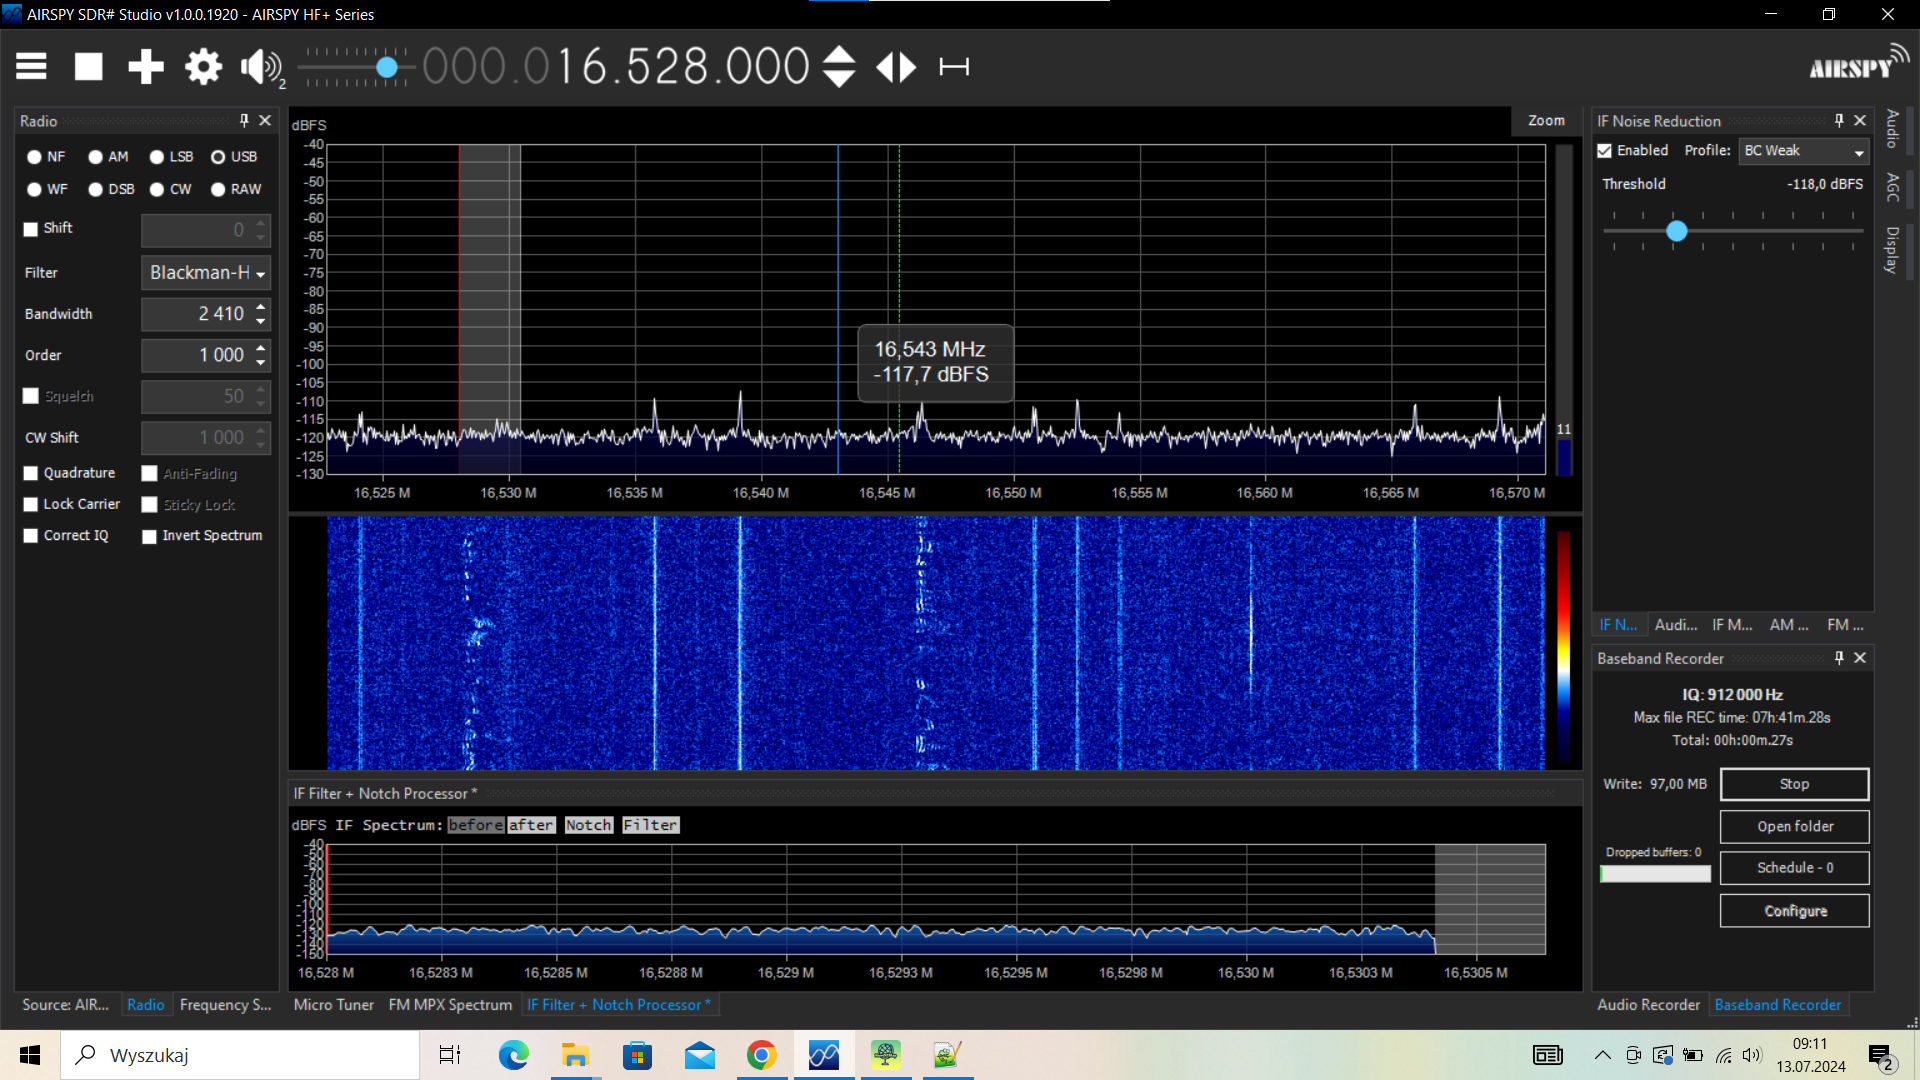The height and width of the screenshot is (1080, 1920).
Task: Switch to FM MPX Spectrum tab
Action: click(x=450, y=1005)
